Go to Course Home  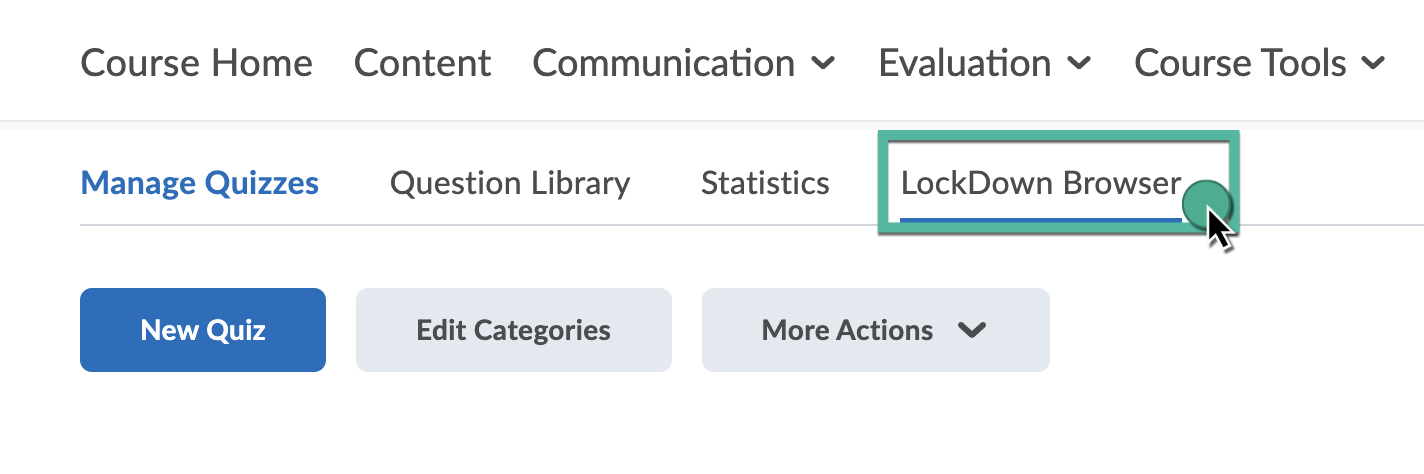coord(196,63)
